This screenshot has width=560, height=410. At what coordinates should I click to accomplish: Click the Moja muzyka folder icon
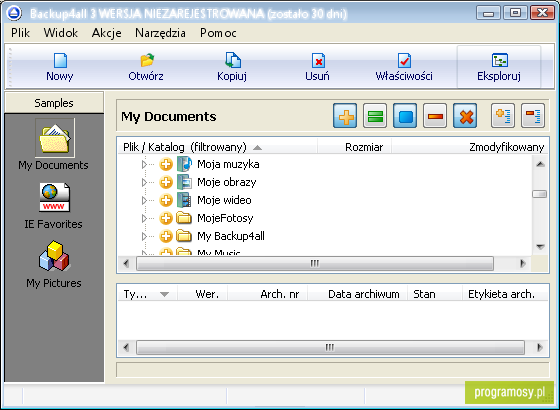click(x=184, y=164)
